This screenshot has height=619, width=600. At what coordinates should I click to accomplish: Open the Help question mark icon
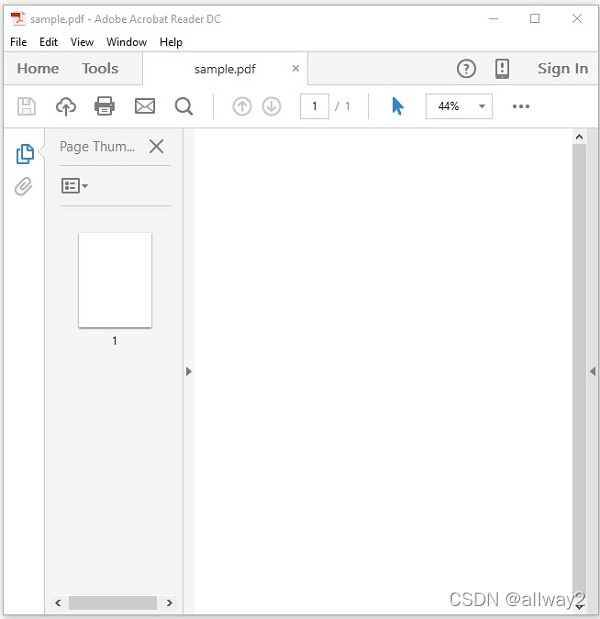pos(466,69)
